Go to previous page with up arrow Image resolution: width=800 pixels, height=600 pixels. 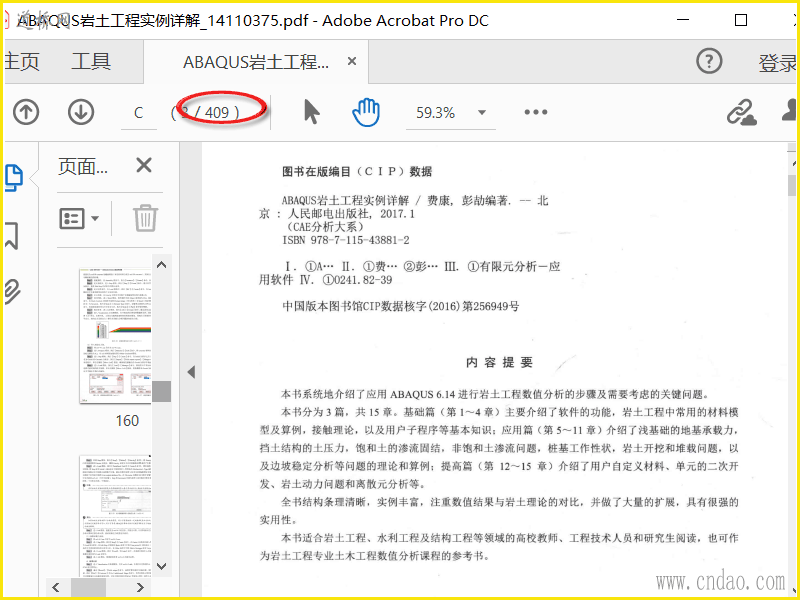(x=26, y=112)
